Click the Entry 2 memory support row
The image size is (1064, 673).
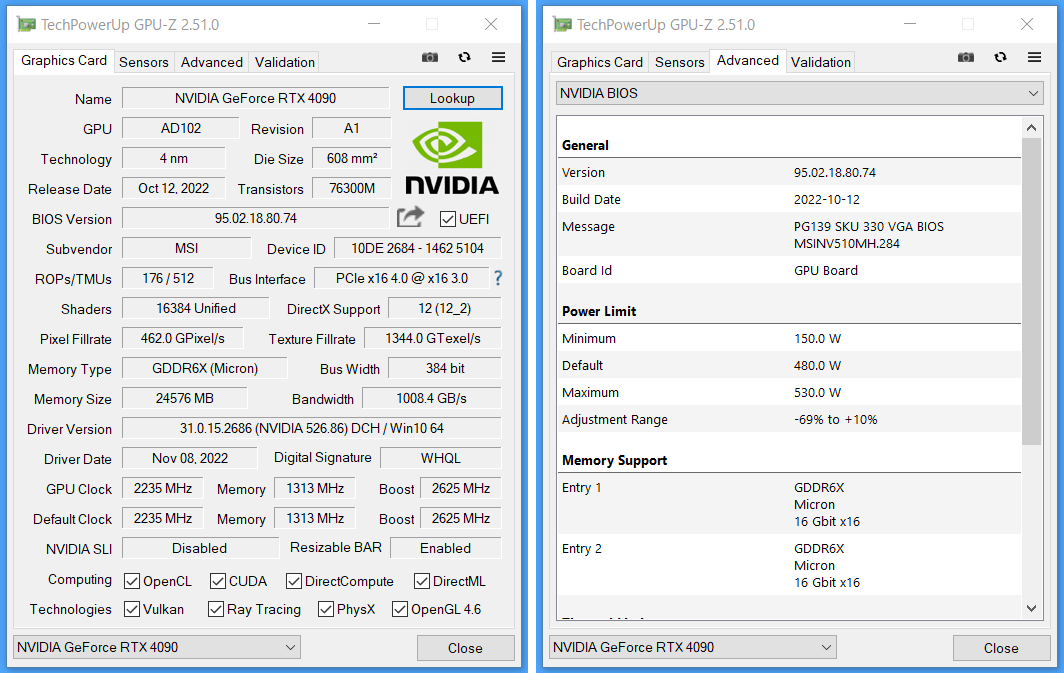[789, 565]
